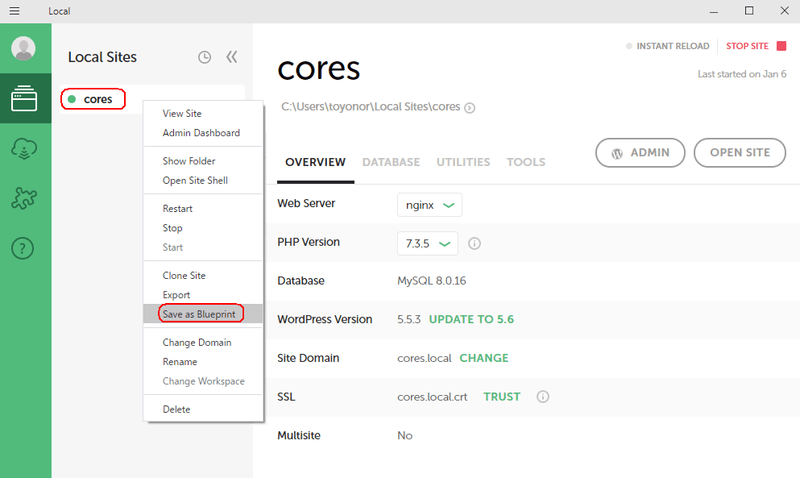This screenshot has height=478, width=800.
Task: Click the recent sites clock icon
Action: click(205, 57)
